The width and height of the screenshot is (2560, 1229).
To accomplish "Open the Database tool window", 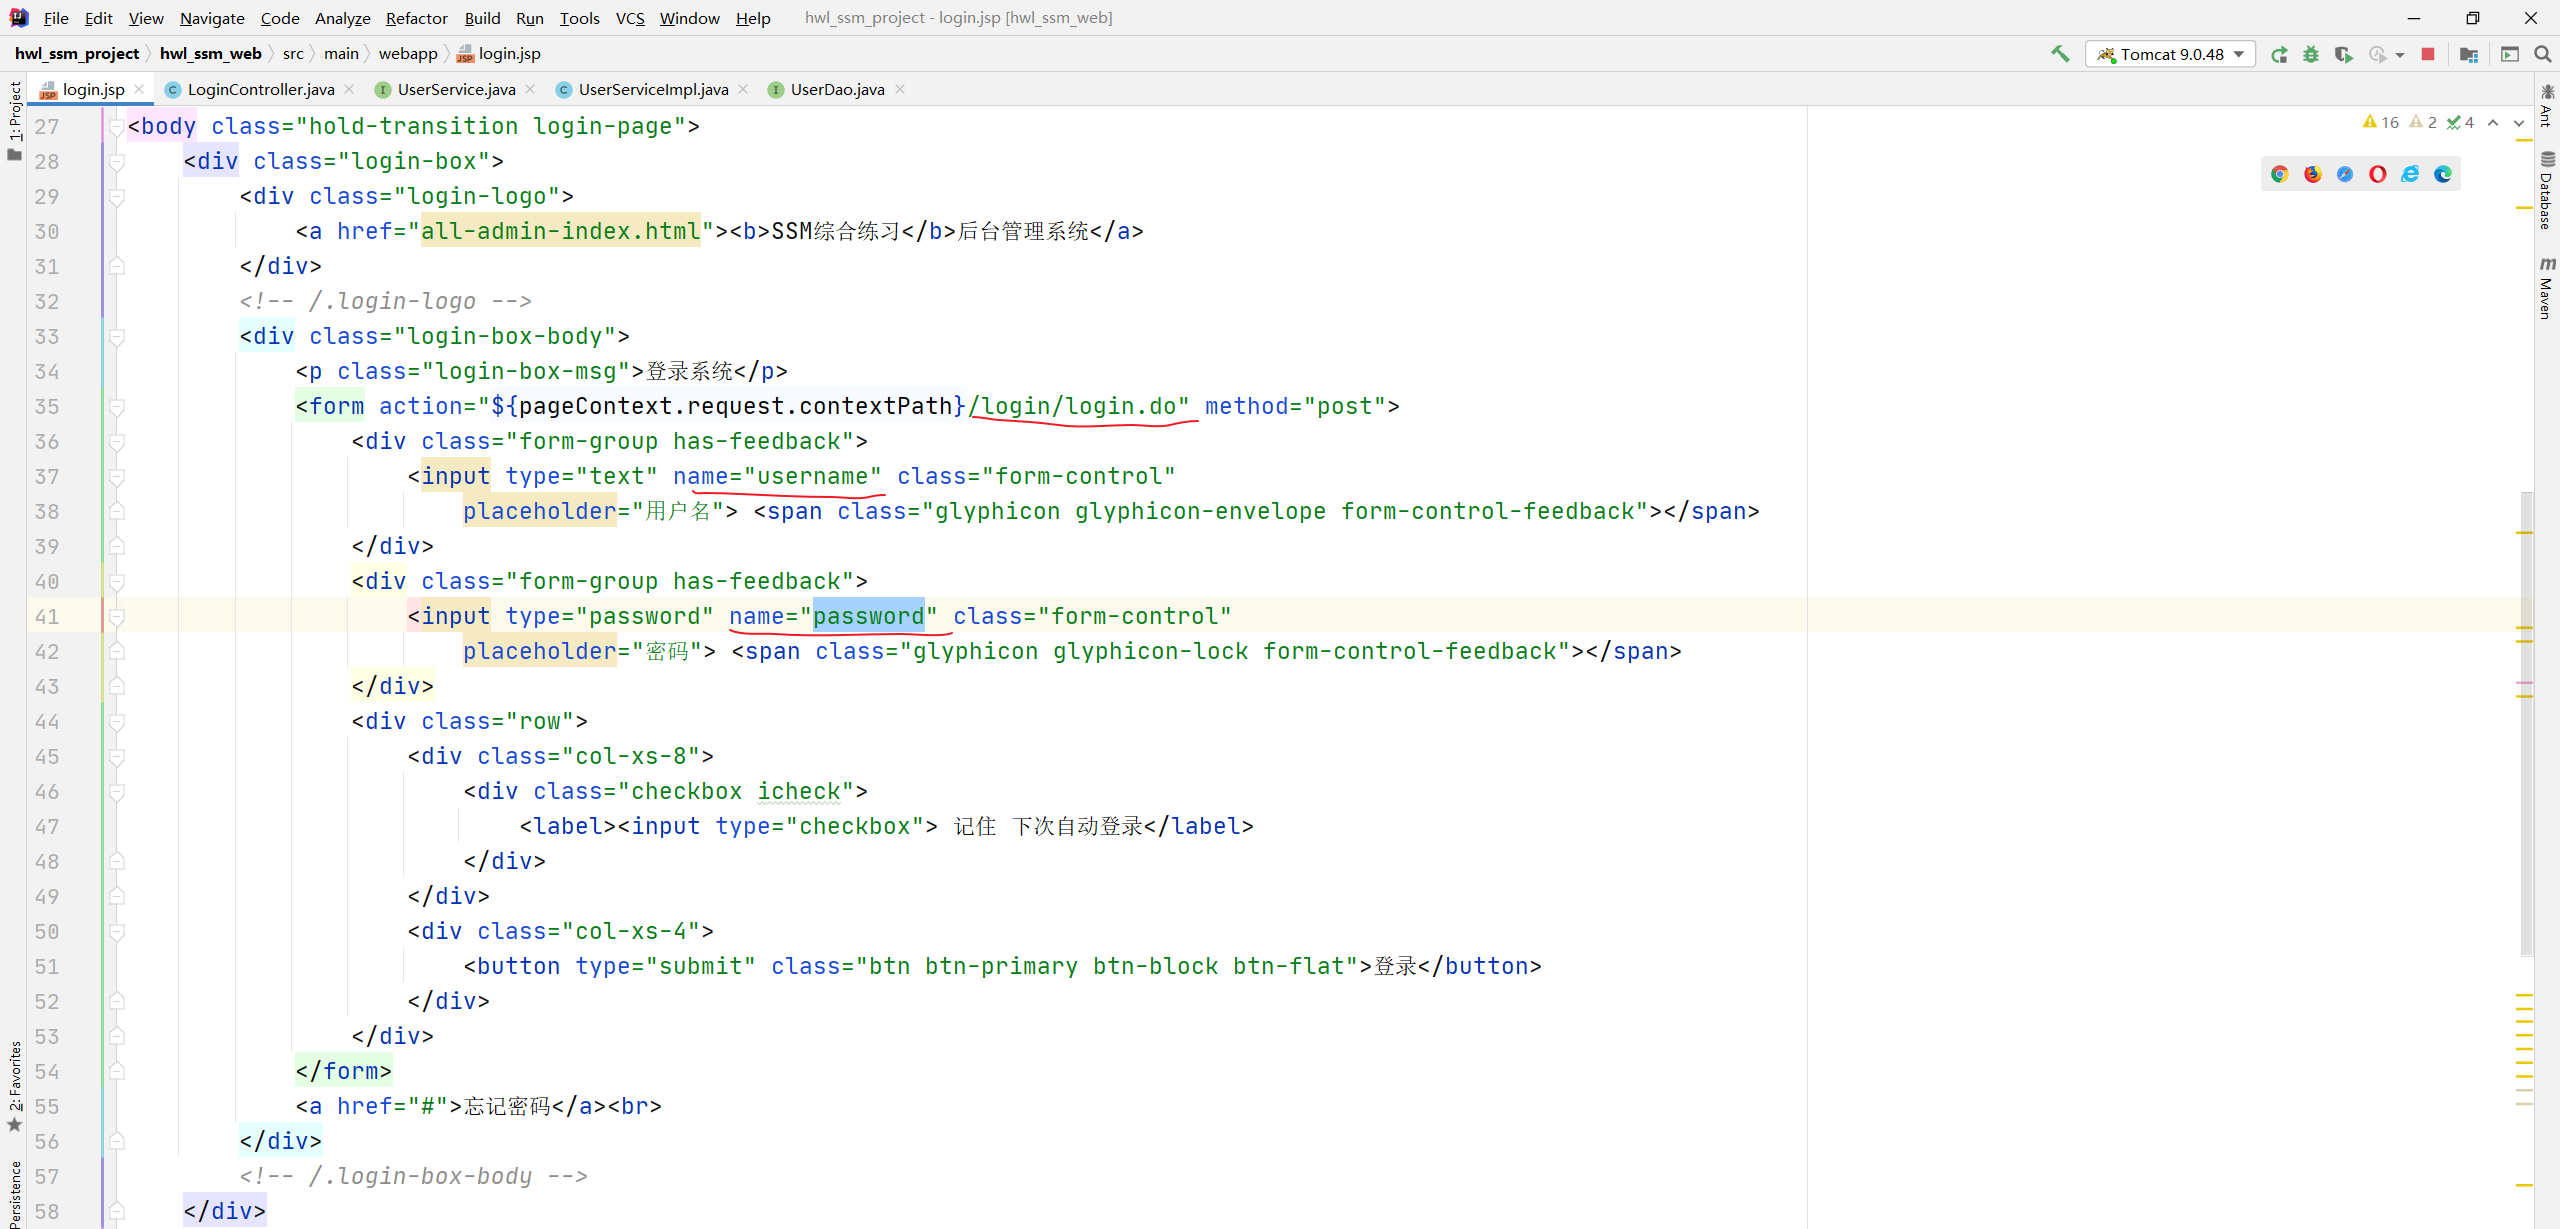I will click(x=2547, y=191).
